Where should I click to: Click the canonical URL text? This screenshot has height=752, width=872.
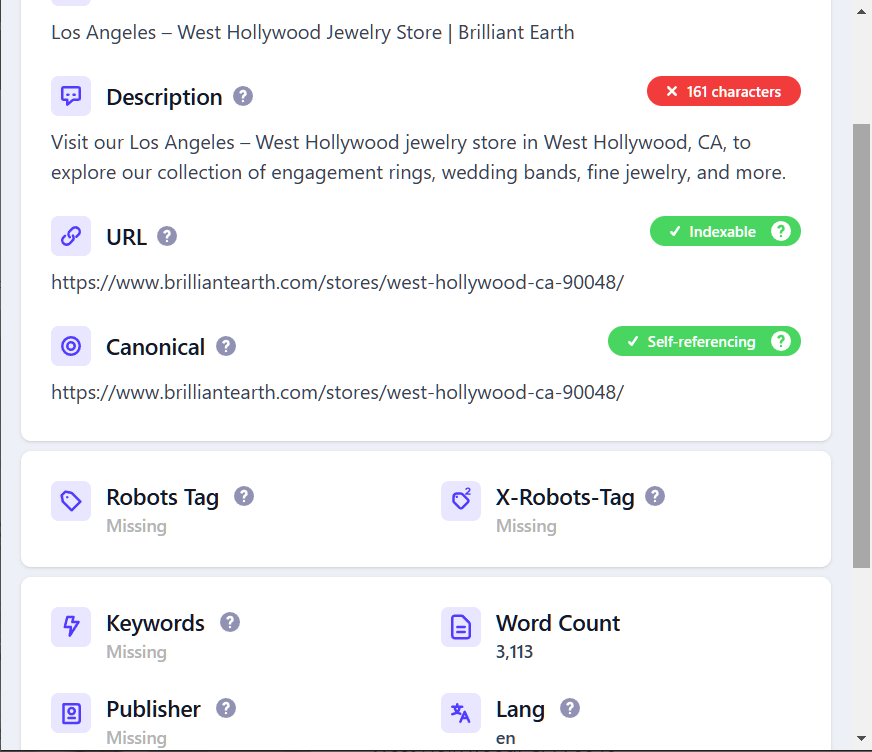tap(336, 392)
